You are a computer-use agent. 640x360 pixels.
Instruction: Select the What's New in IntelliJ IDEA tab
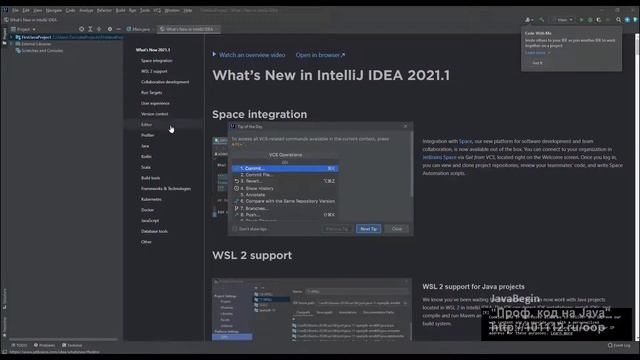pyautogui.click(x=189, y=29)
